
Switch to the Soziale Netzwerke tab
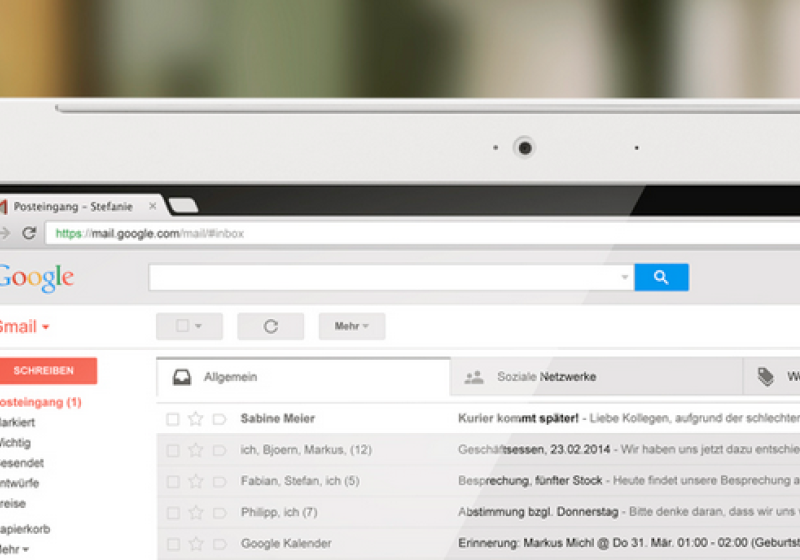[596, 377]
